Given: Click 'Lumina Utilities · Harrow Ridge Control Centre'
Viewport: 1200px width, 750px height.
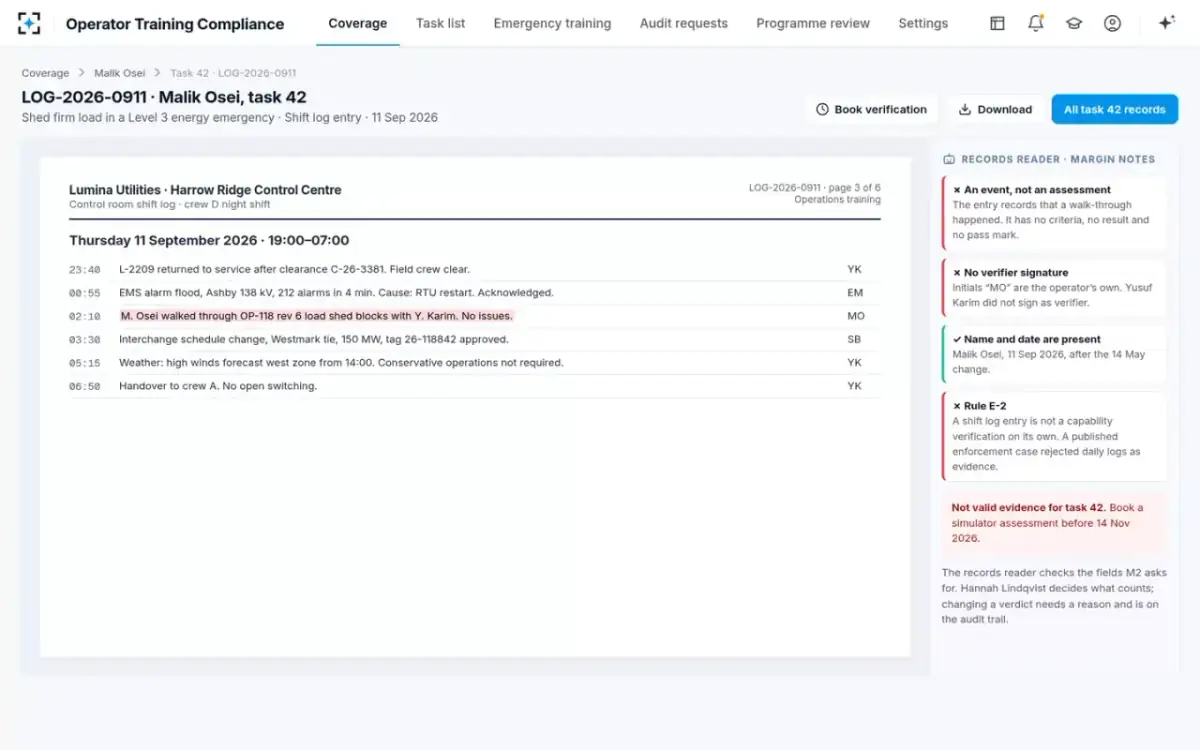Looking at the screenshot, I should point(205,190).
